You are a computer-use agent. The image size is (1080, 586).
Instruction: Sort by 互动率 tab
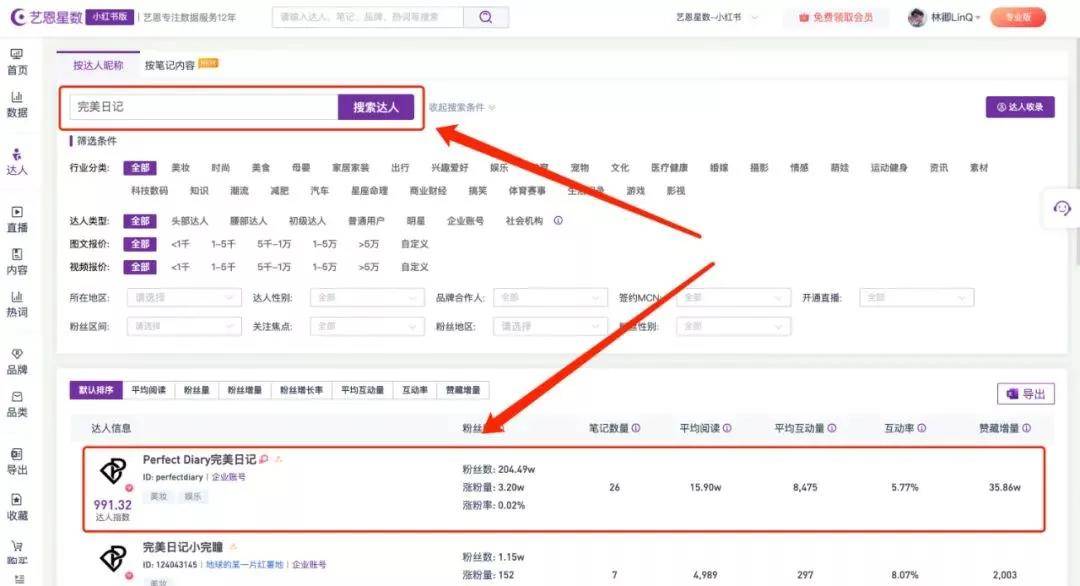(415, 390)
